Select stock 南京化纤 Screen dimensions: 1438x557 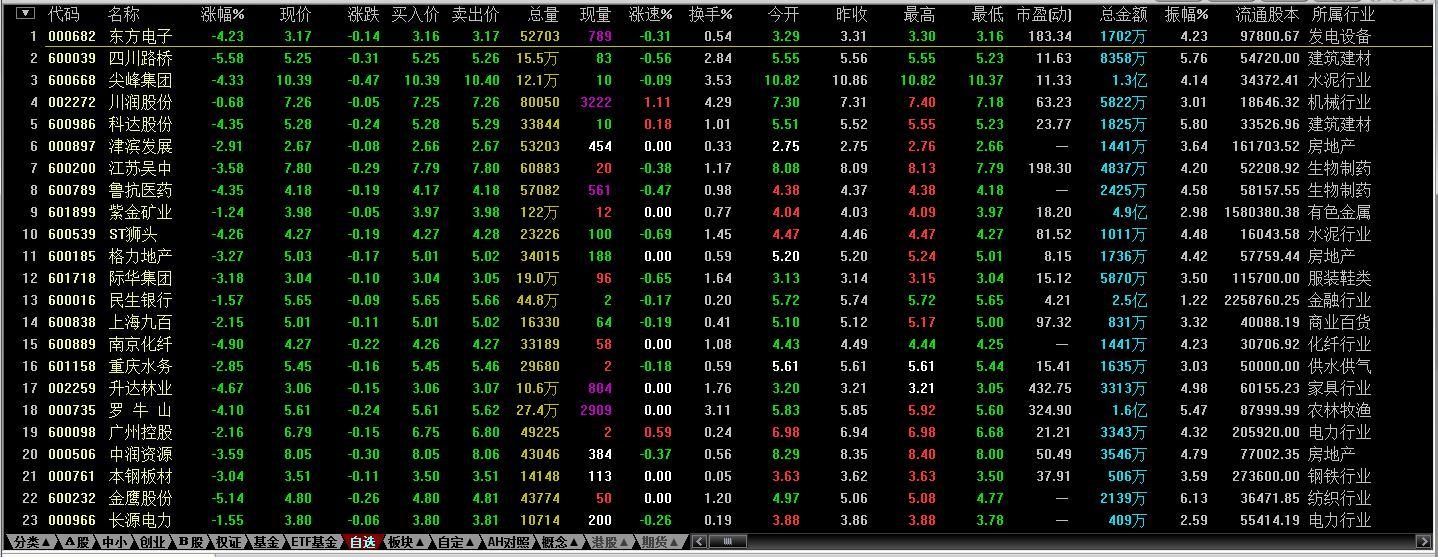tap(140, 344)
